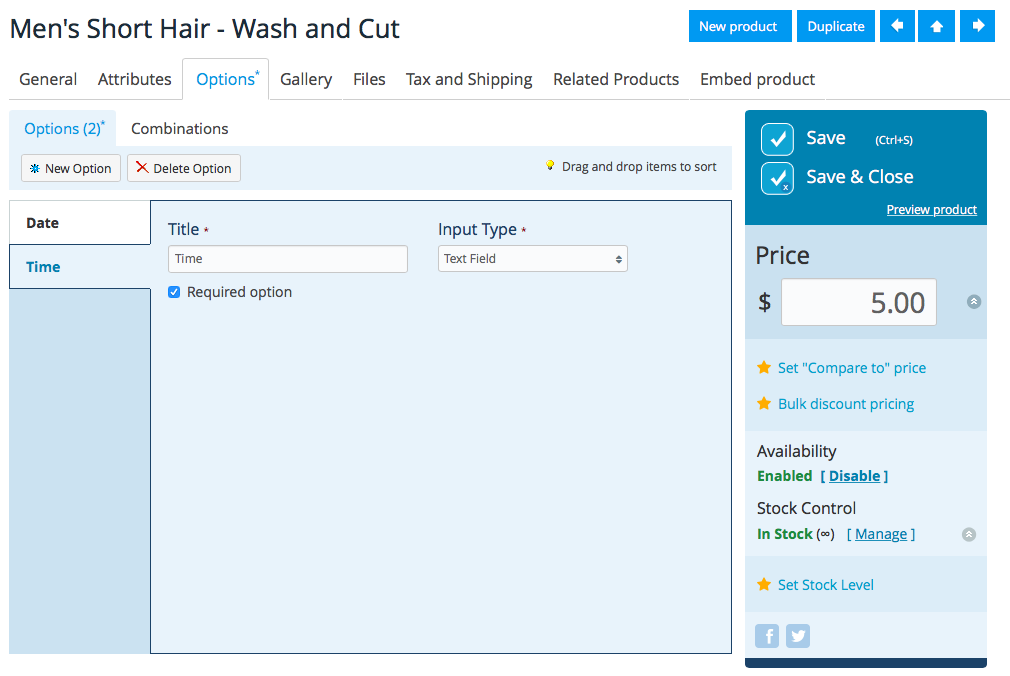Click the Required option label
This screenshot has height=676, width=1010.
point(240,292)
